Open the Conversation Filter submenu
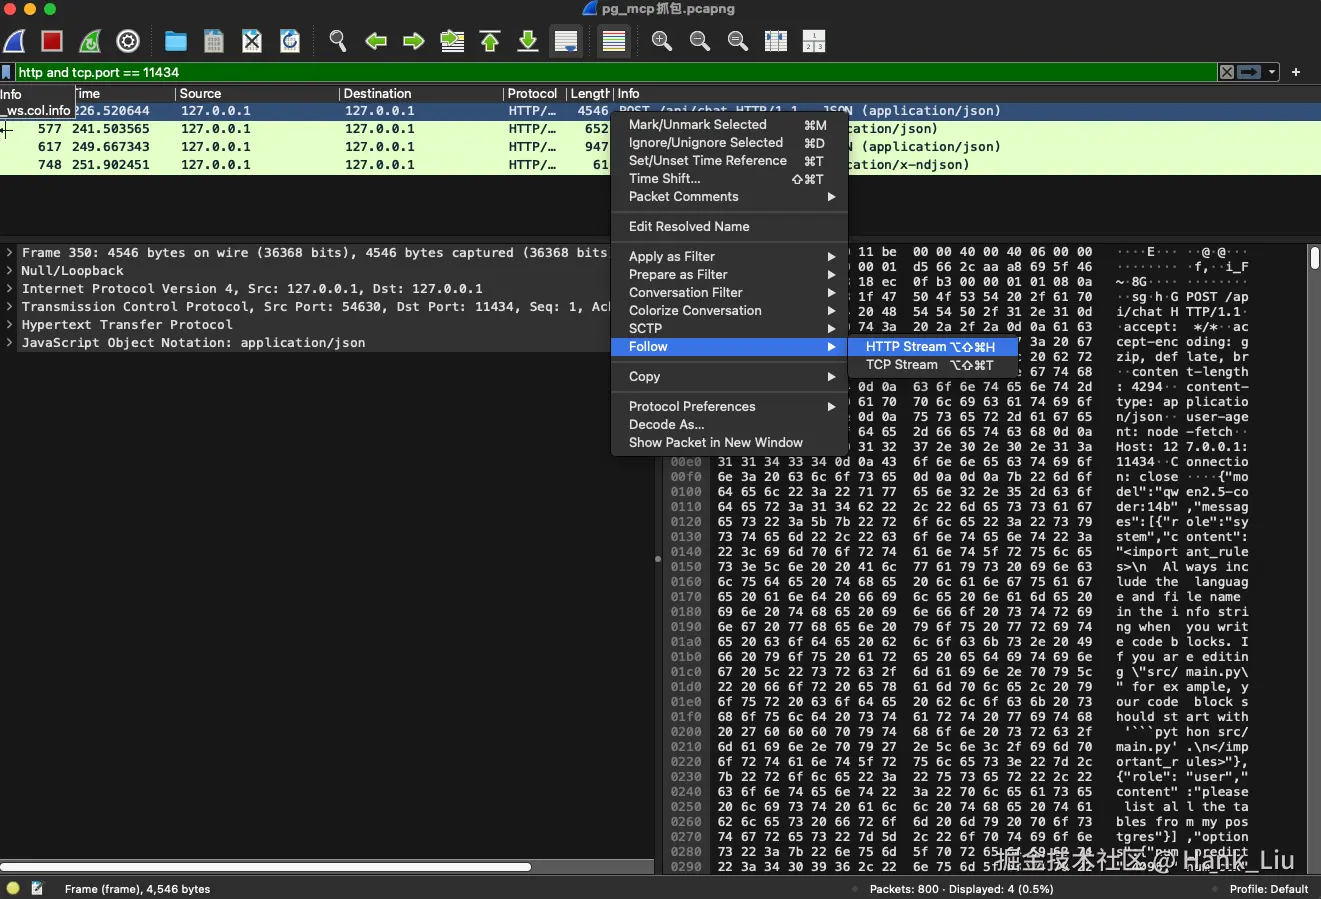Image resolution: width=1321 pixels, height=899 pixels. pos(729,293)
